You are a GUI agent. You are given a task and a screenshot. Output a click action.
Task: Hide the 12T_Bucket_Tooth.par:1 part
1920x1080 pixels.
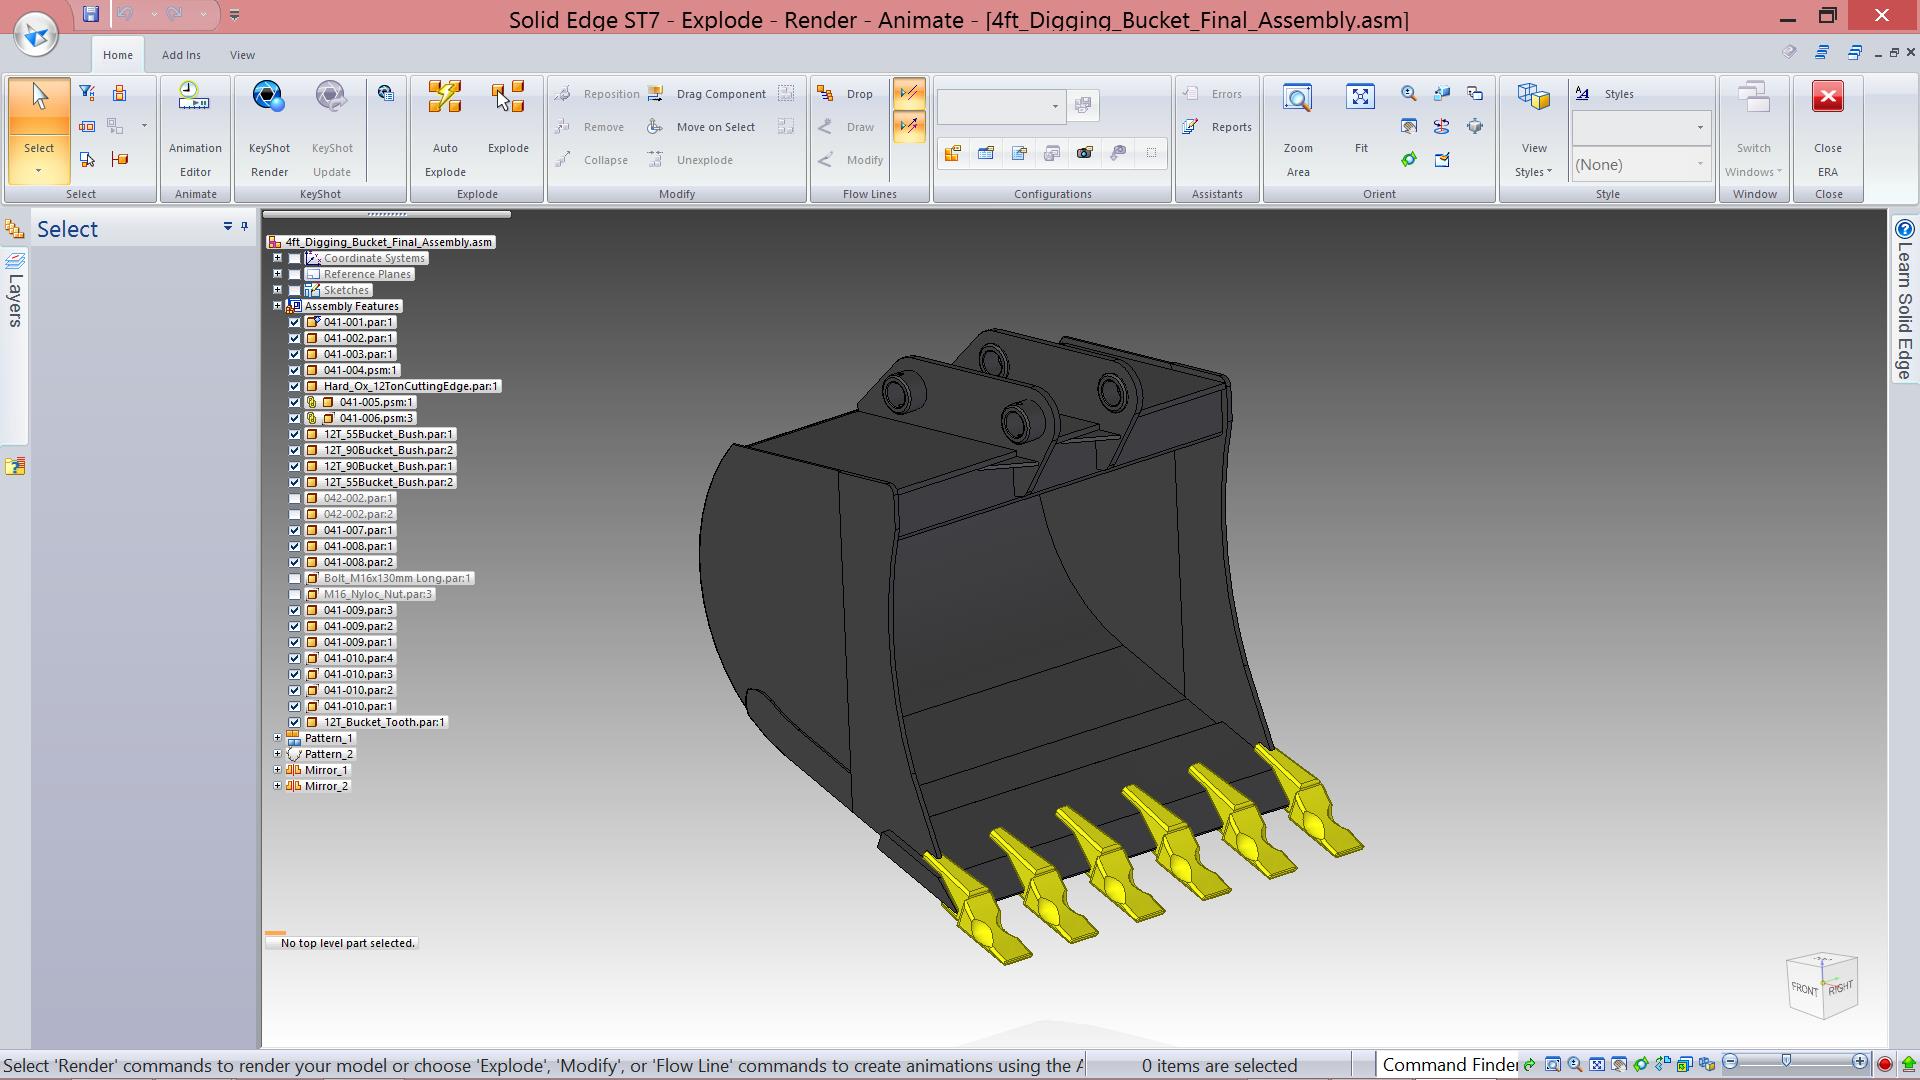[295, 723]
